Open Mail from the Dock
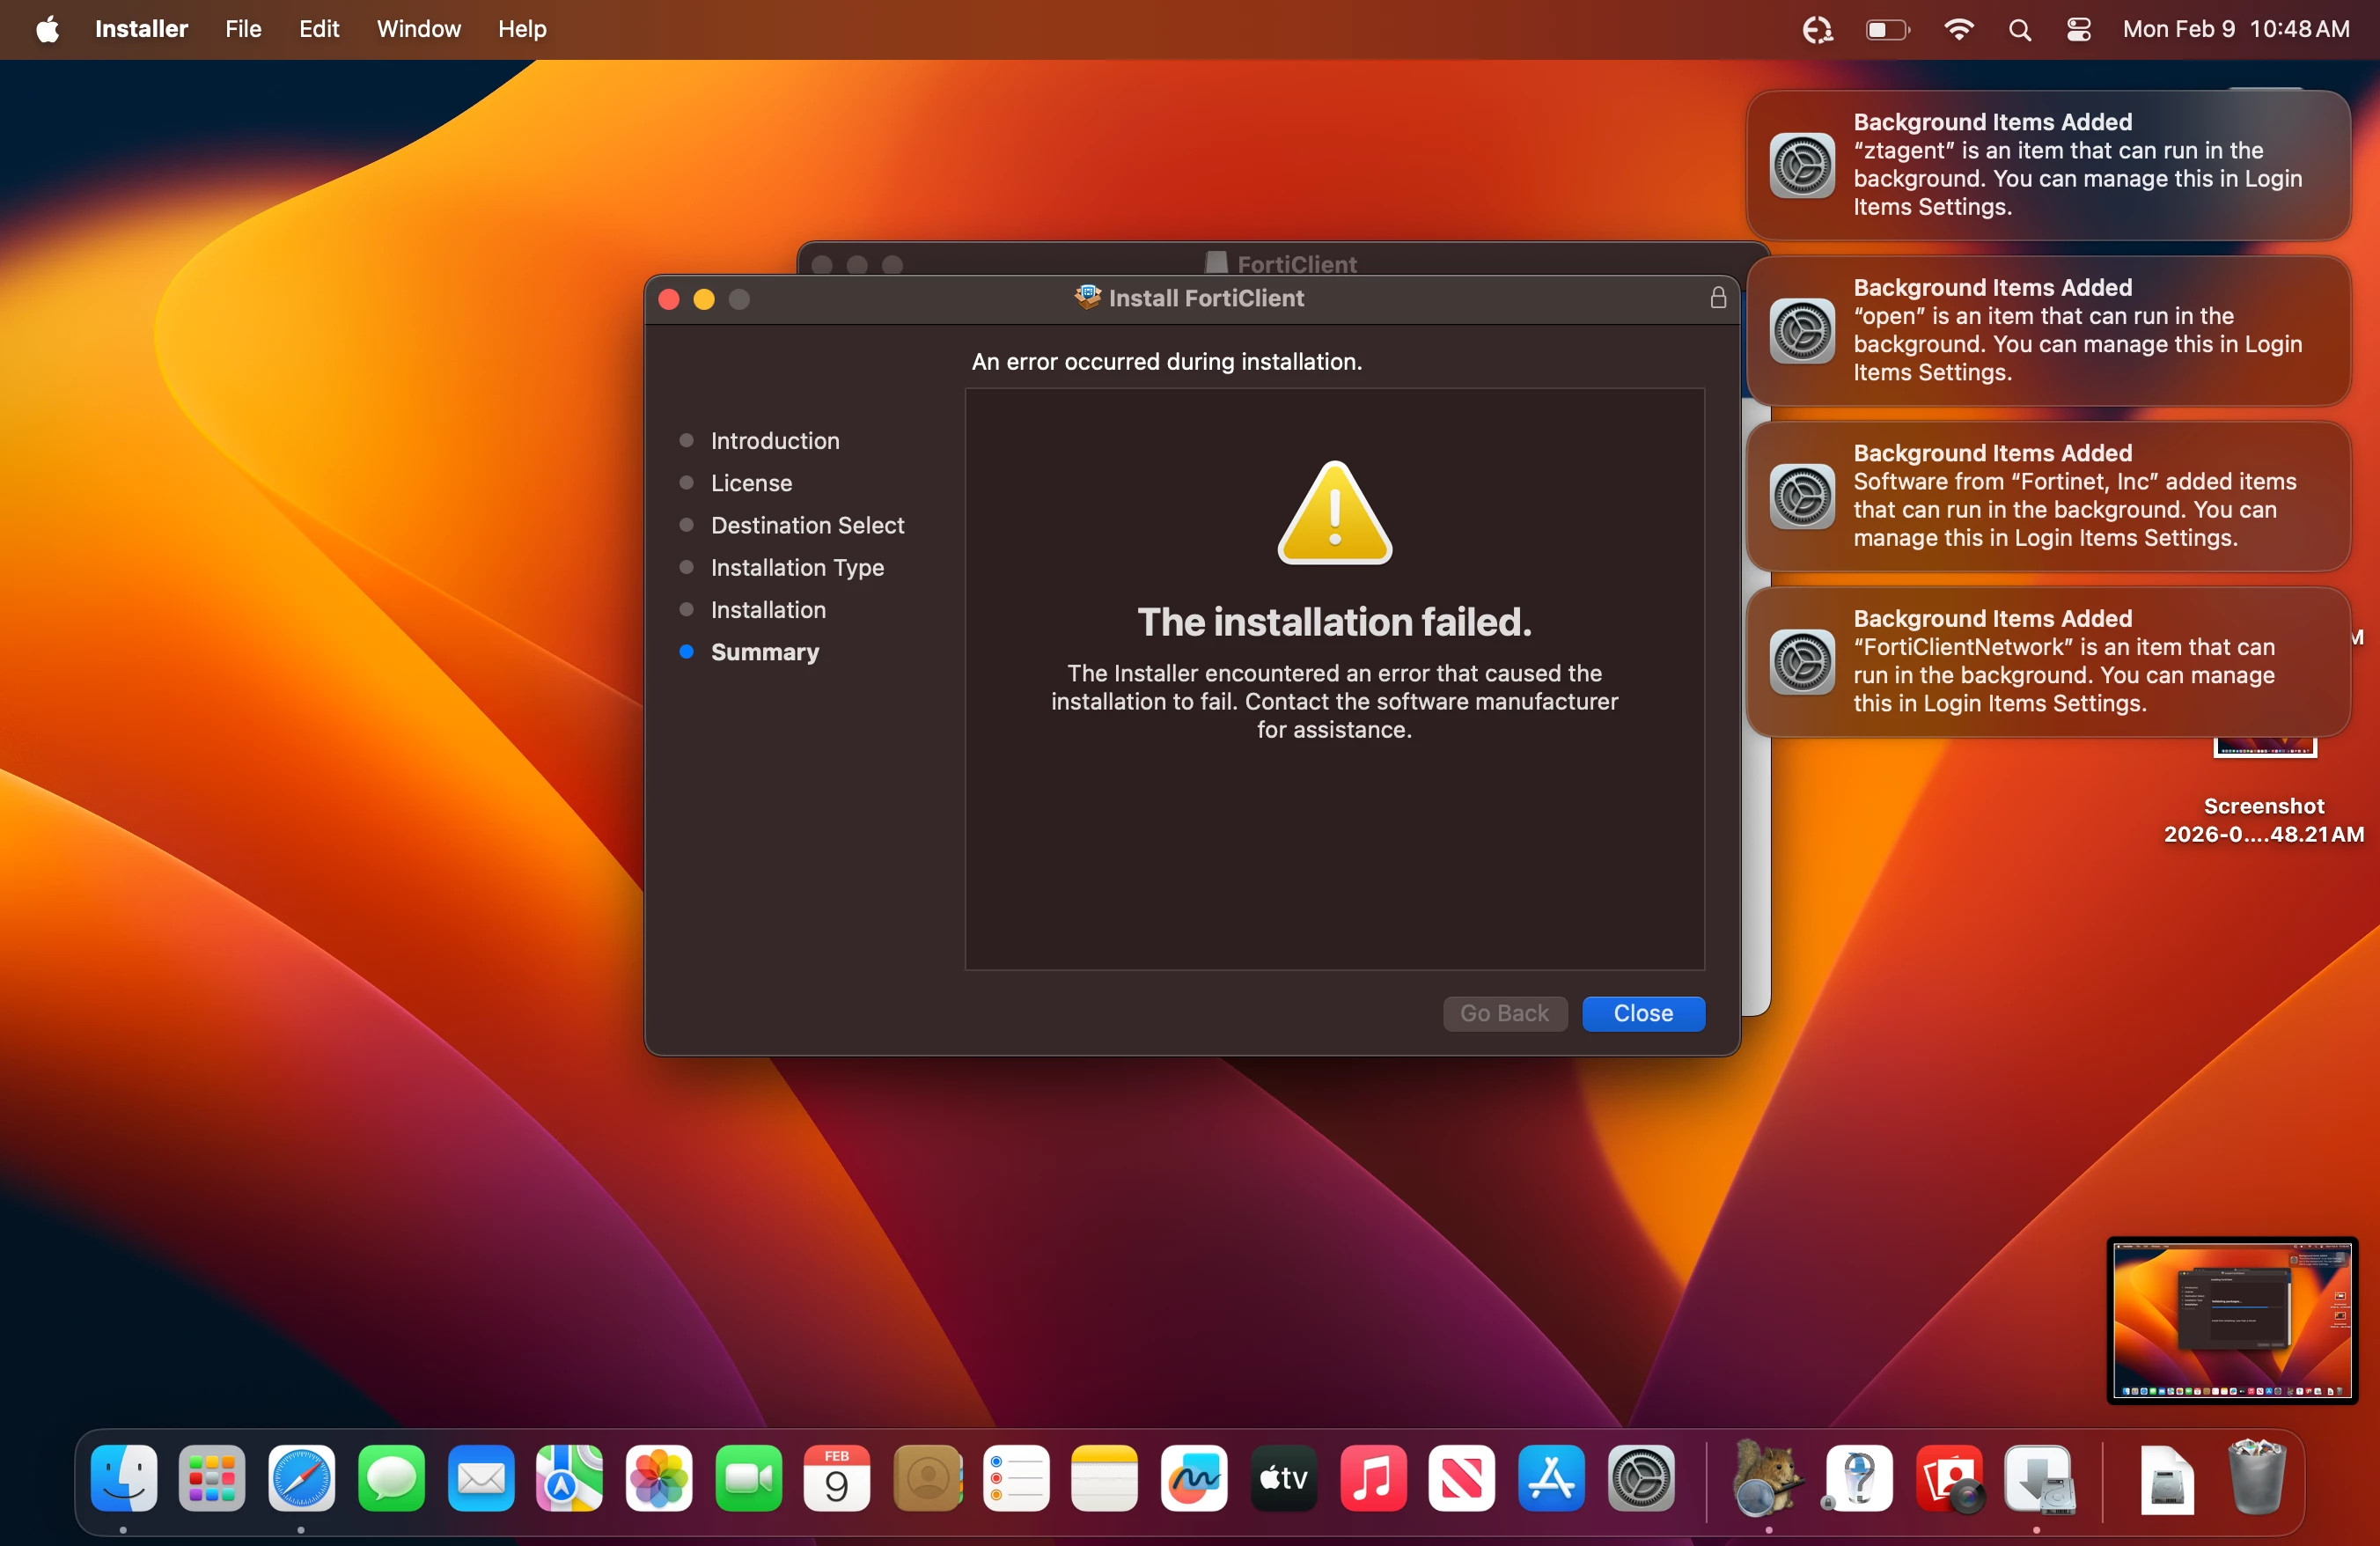The height and width of the screenshot is (1546, 2380). tap(480, 1478)
